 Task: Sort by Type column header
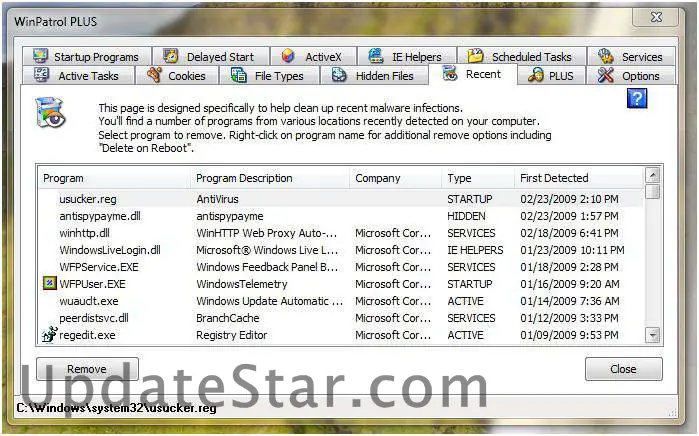click(x=478, y=178)
